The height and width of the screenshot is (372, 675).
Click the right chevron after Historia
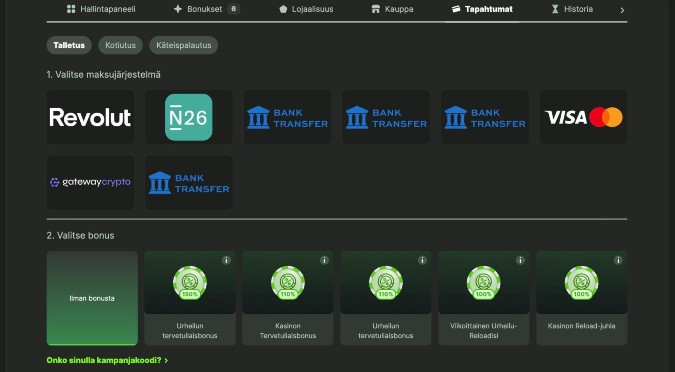coord(622,10)
